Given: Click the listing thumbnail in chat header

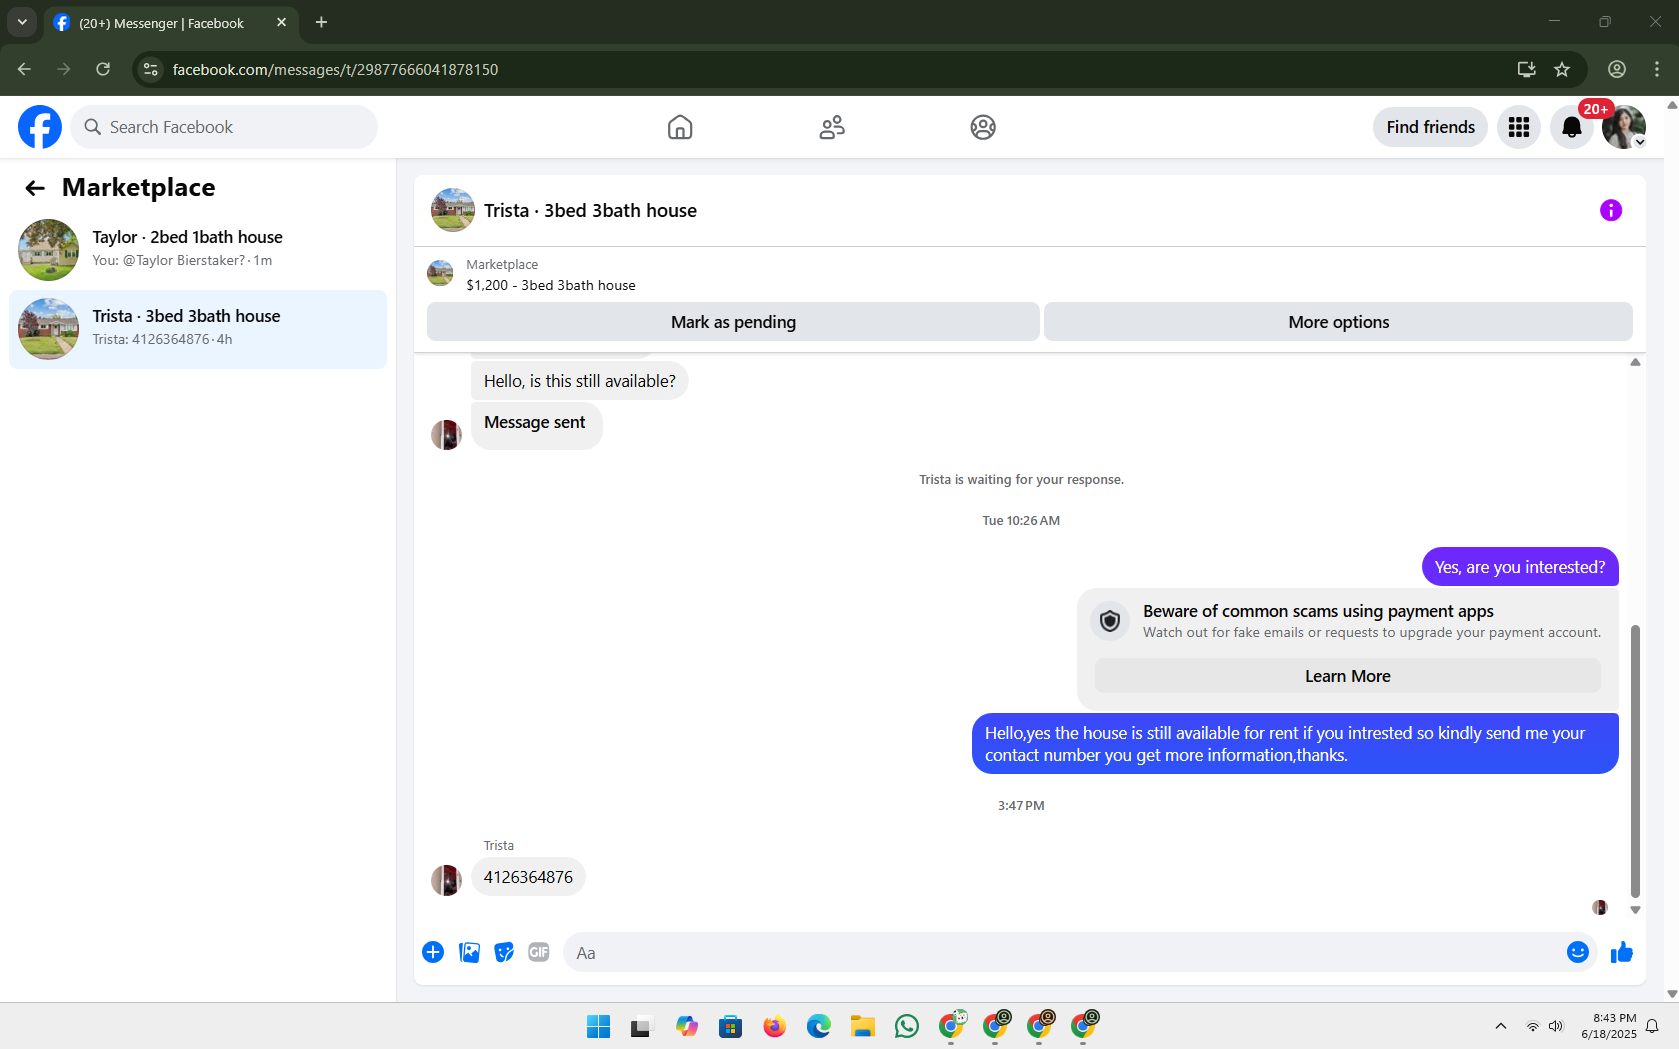Looking at the screenshot, I should pos(453,210).
